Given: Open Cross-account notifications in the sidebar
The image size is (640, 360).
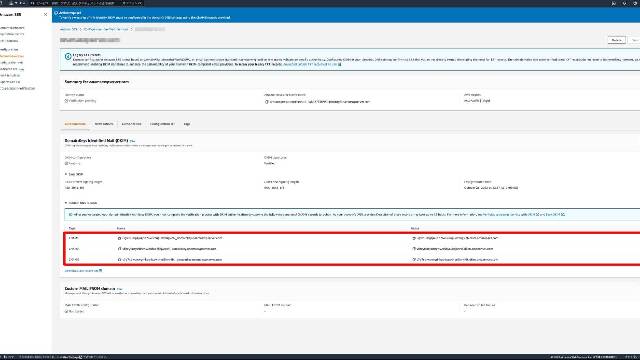Looking at the screenshot, I should [18, 89].
